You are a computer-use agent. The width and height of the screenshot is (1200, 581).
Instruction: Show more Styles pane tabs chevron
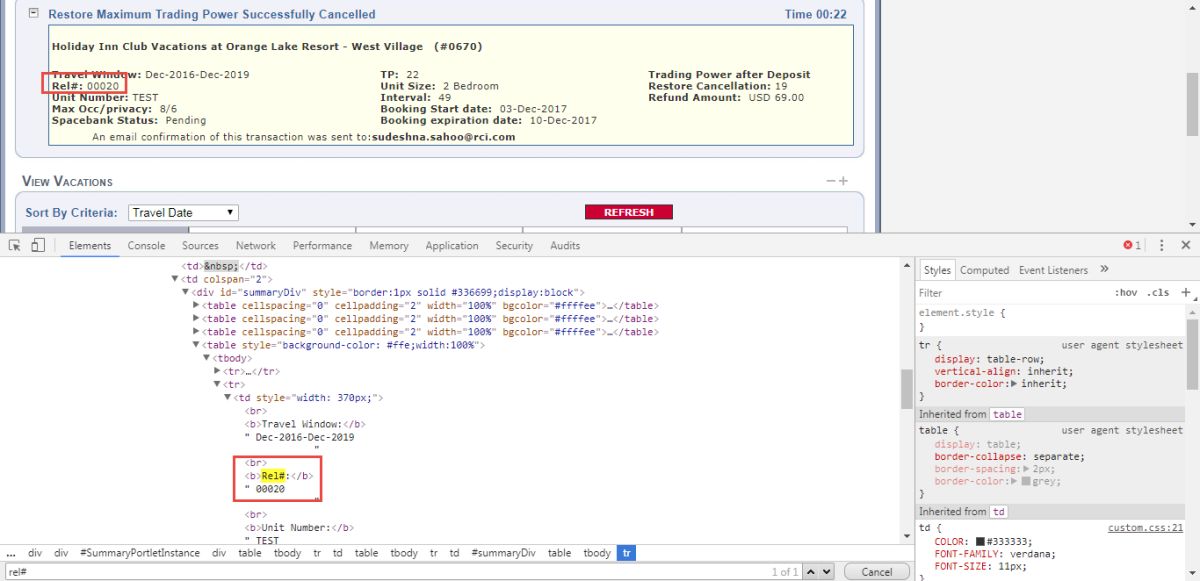[x=1104, y=269]
